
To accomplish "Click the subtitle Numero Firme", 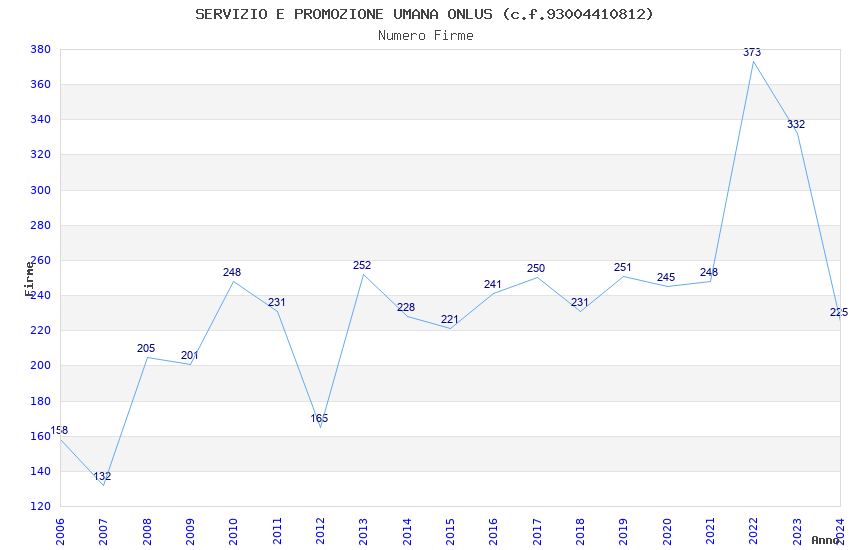I will click(x=426, y=36).
